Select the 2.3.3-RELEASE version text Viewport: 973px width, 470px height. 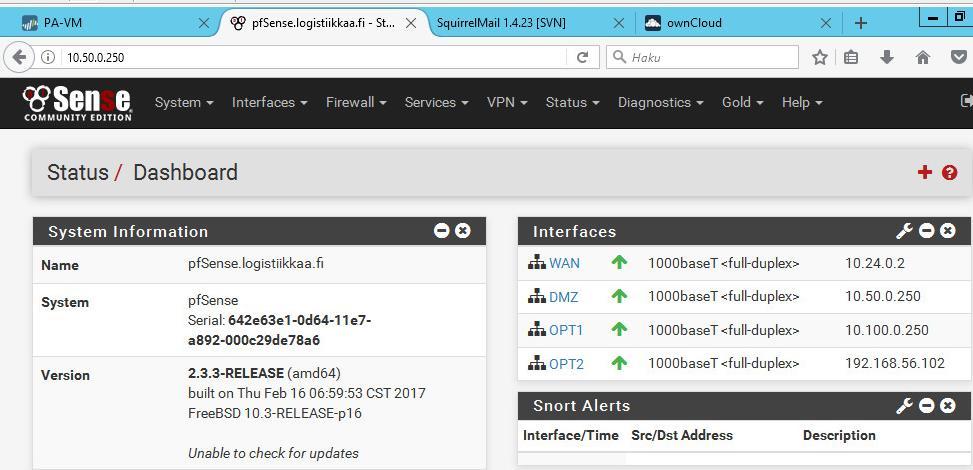click(x=236, y=373)
